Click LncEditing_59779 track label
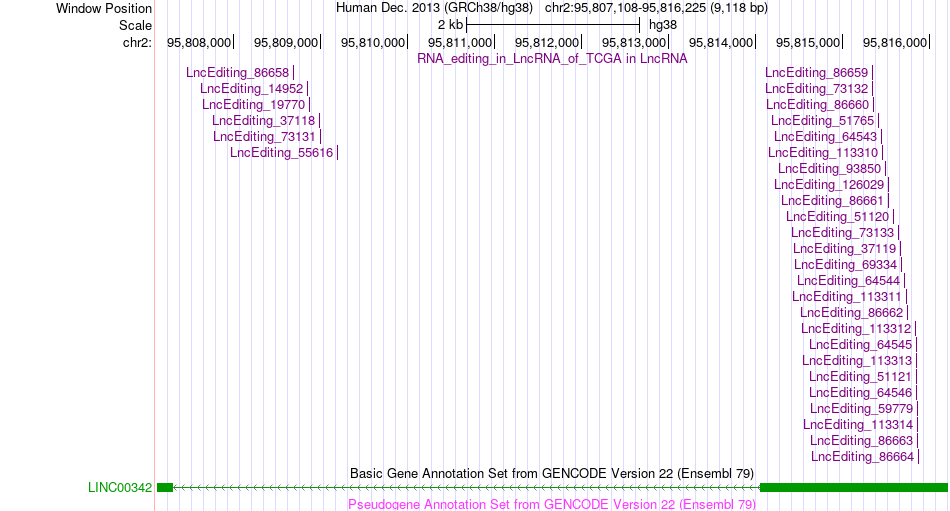950x511 pixels. point(862,409)
